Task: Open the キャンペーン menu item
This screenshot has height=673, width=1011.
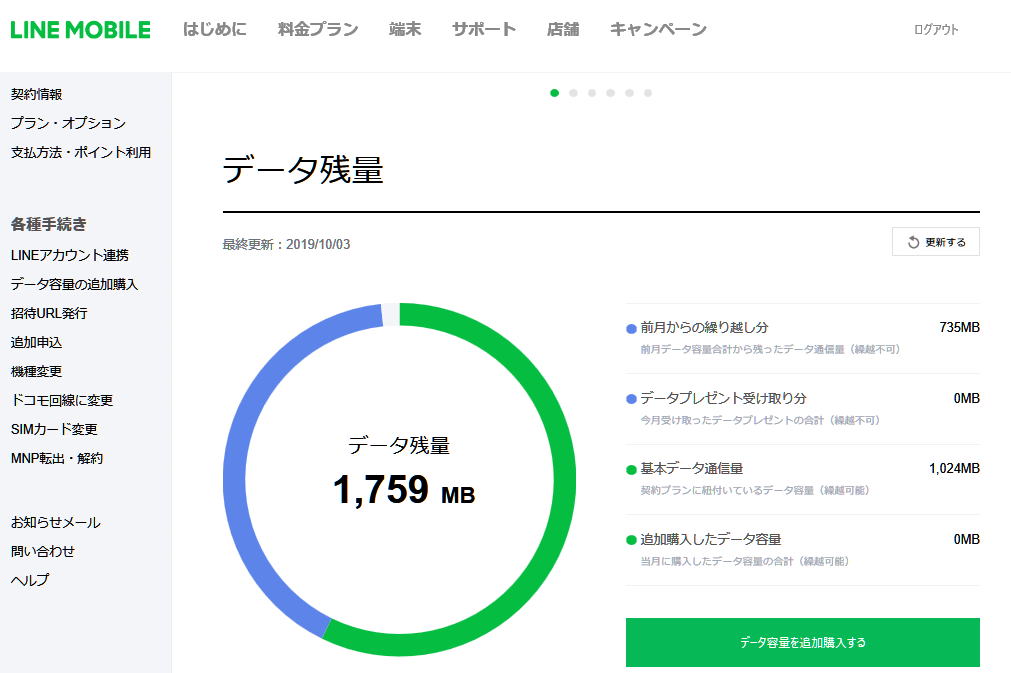Action: [658, 29]
